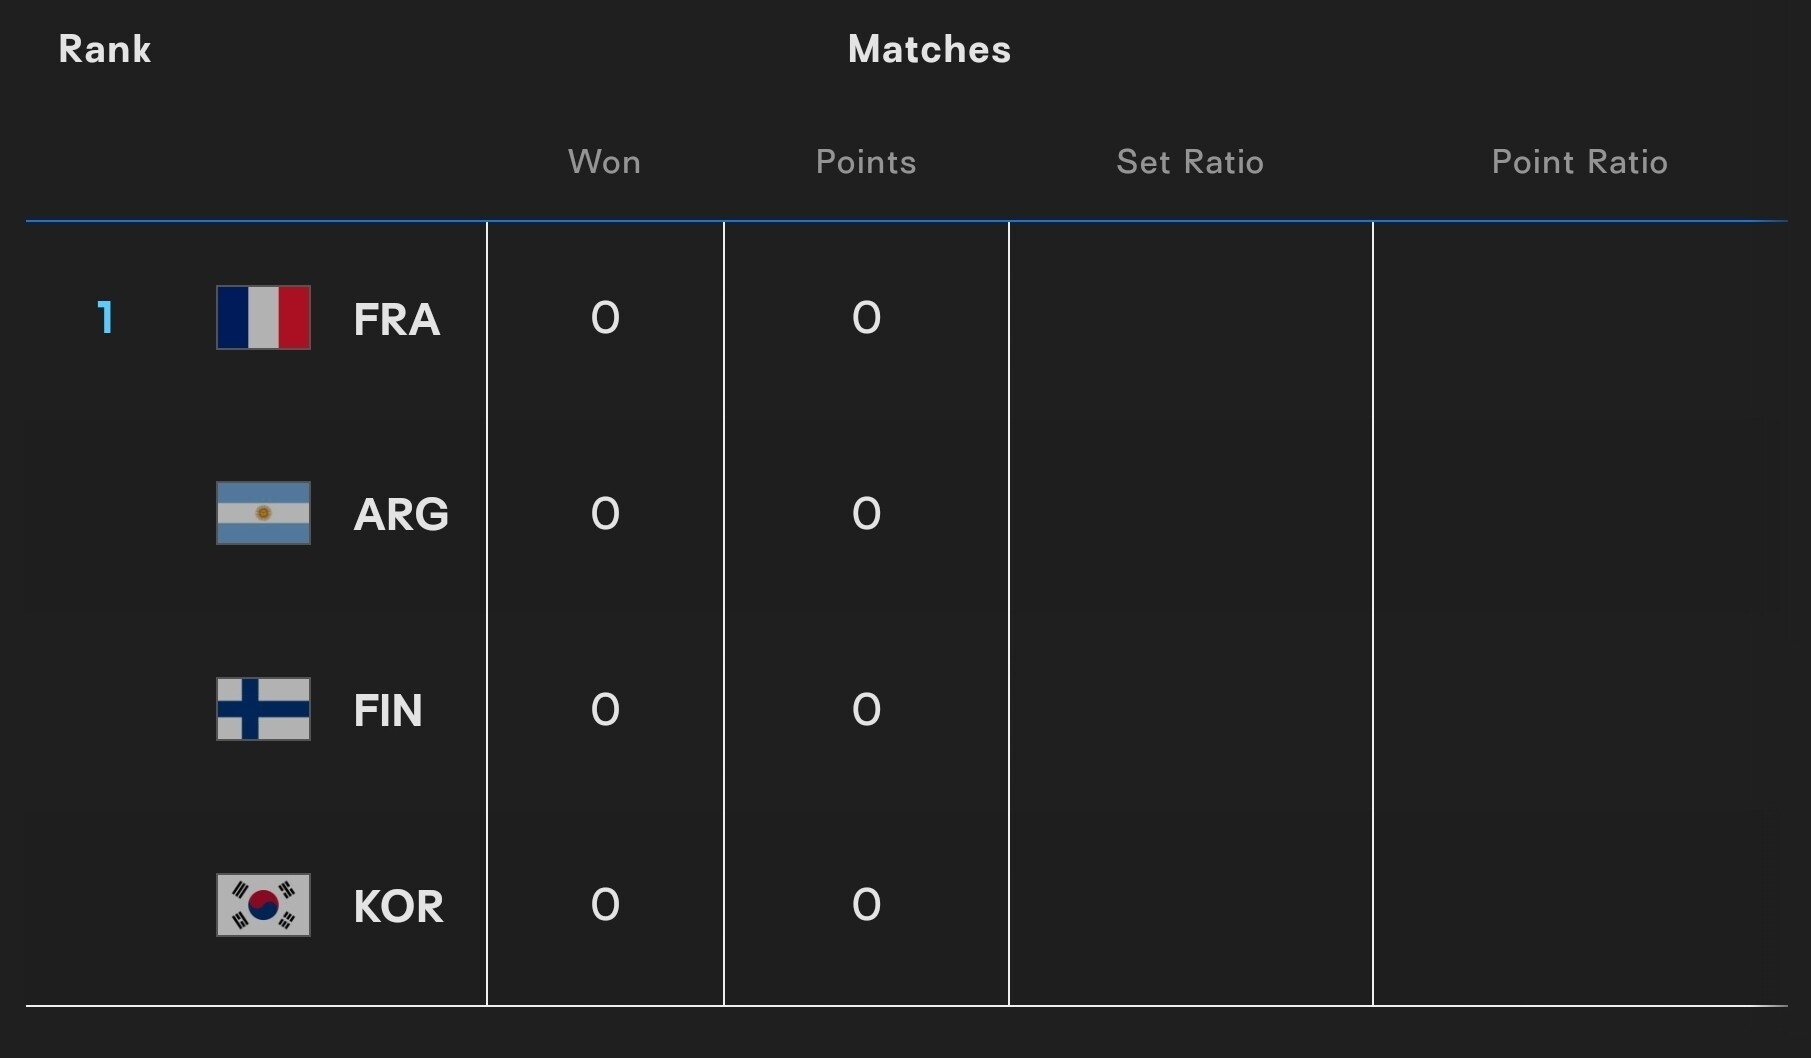This screenshot has width=1811, height=1058.
Task: Sort by the Won column header
Action: 604,162
